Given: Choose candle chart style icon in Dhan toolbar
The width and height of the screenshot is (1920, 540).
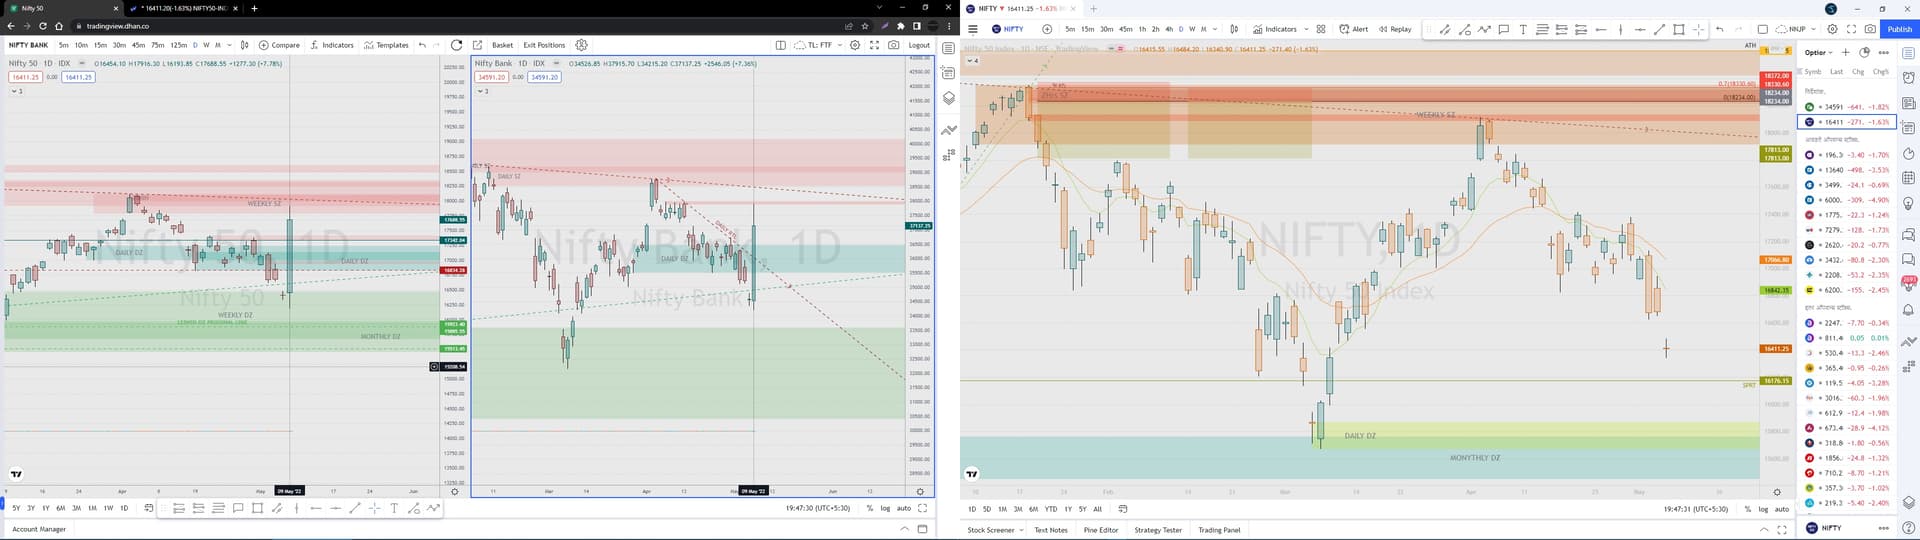Looking at the screenshot, I should [244, 45].
